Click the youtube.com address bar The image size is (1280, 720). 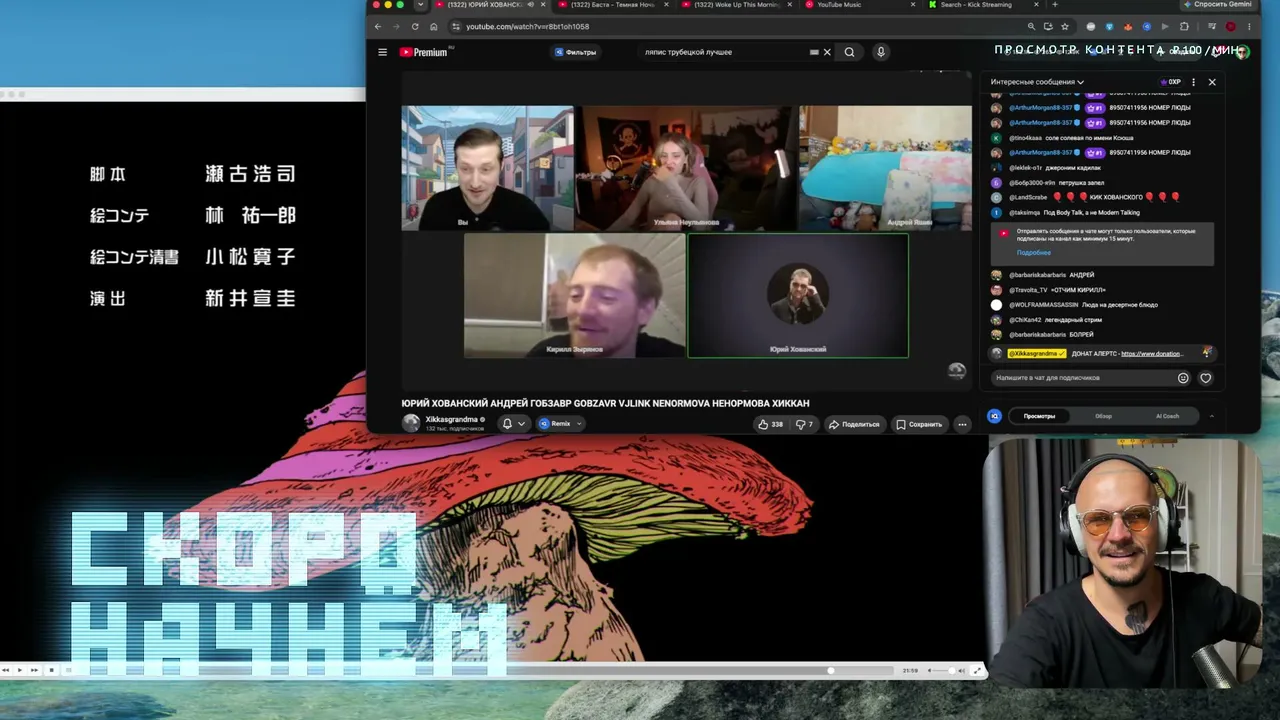pos(740,27)
